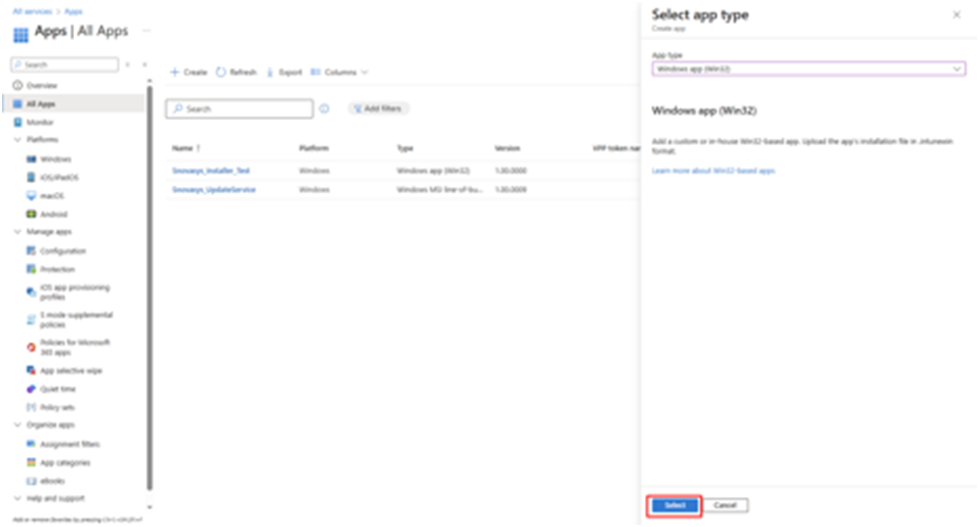Open iOS app provisioning profiles icon

click(31, 292)
